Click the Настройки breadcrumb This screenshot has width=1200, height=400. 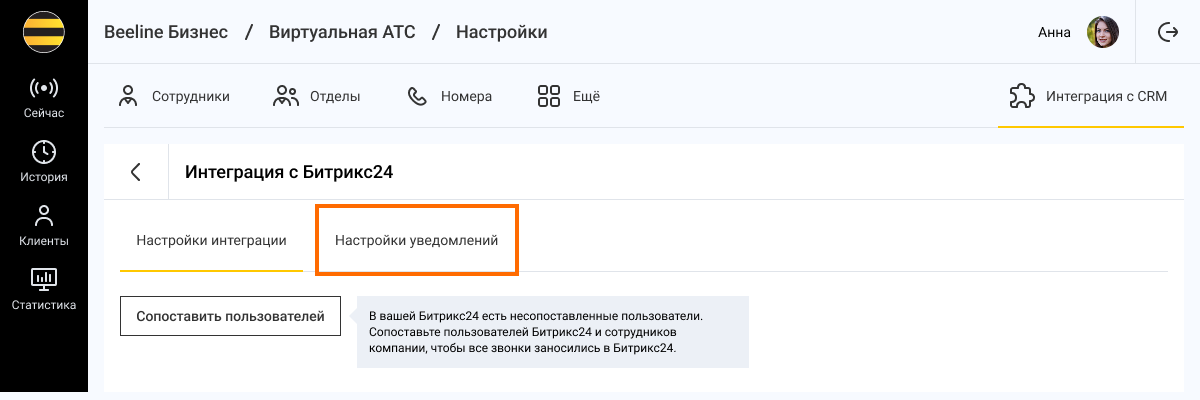[501, 32]
